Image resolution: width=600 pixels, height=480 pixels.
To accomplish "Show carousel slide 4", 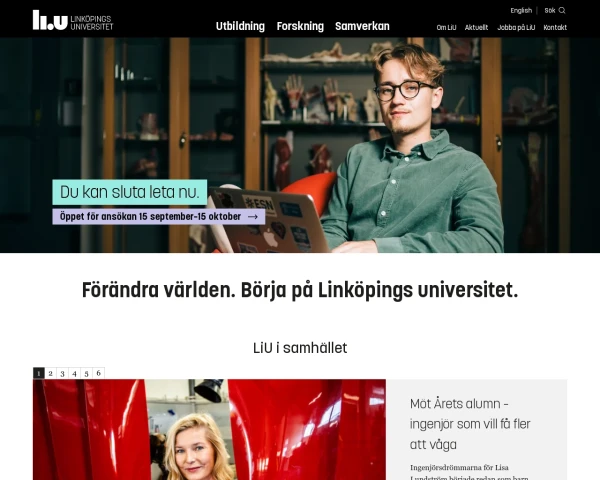I will (x=74, y=373).
